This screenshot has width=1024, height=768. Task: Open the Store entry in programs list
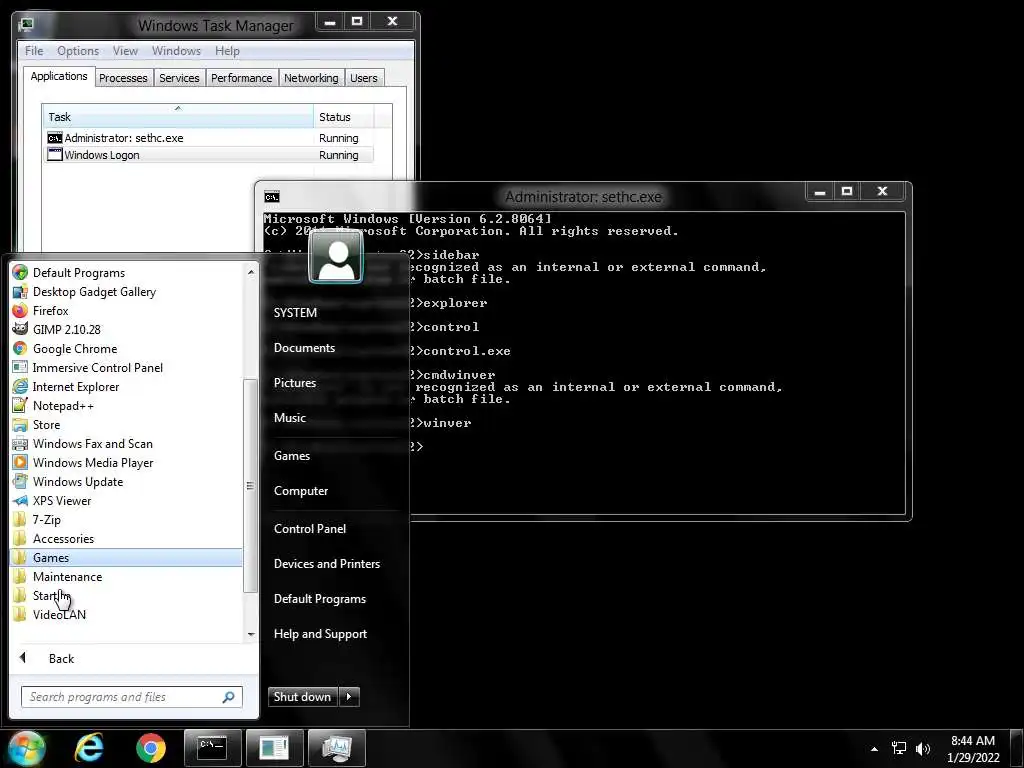[x=46, y=424]
